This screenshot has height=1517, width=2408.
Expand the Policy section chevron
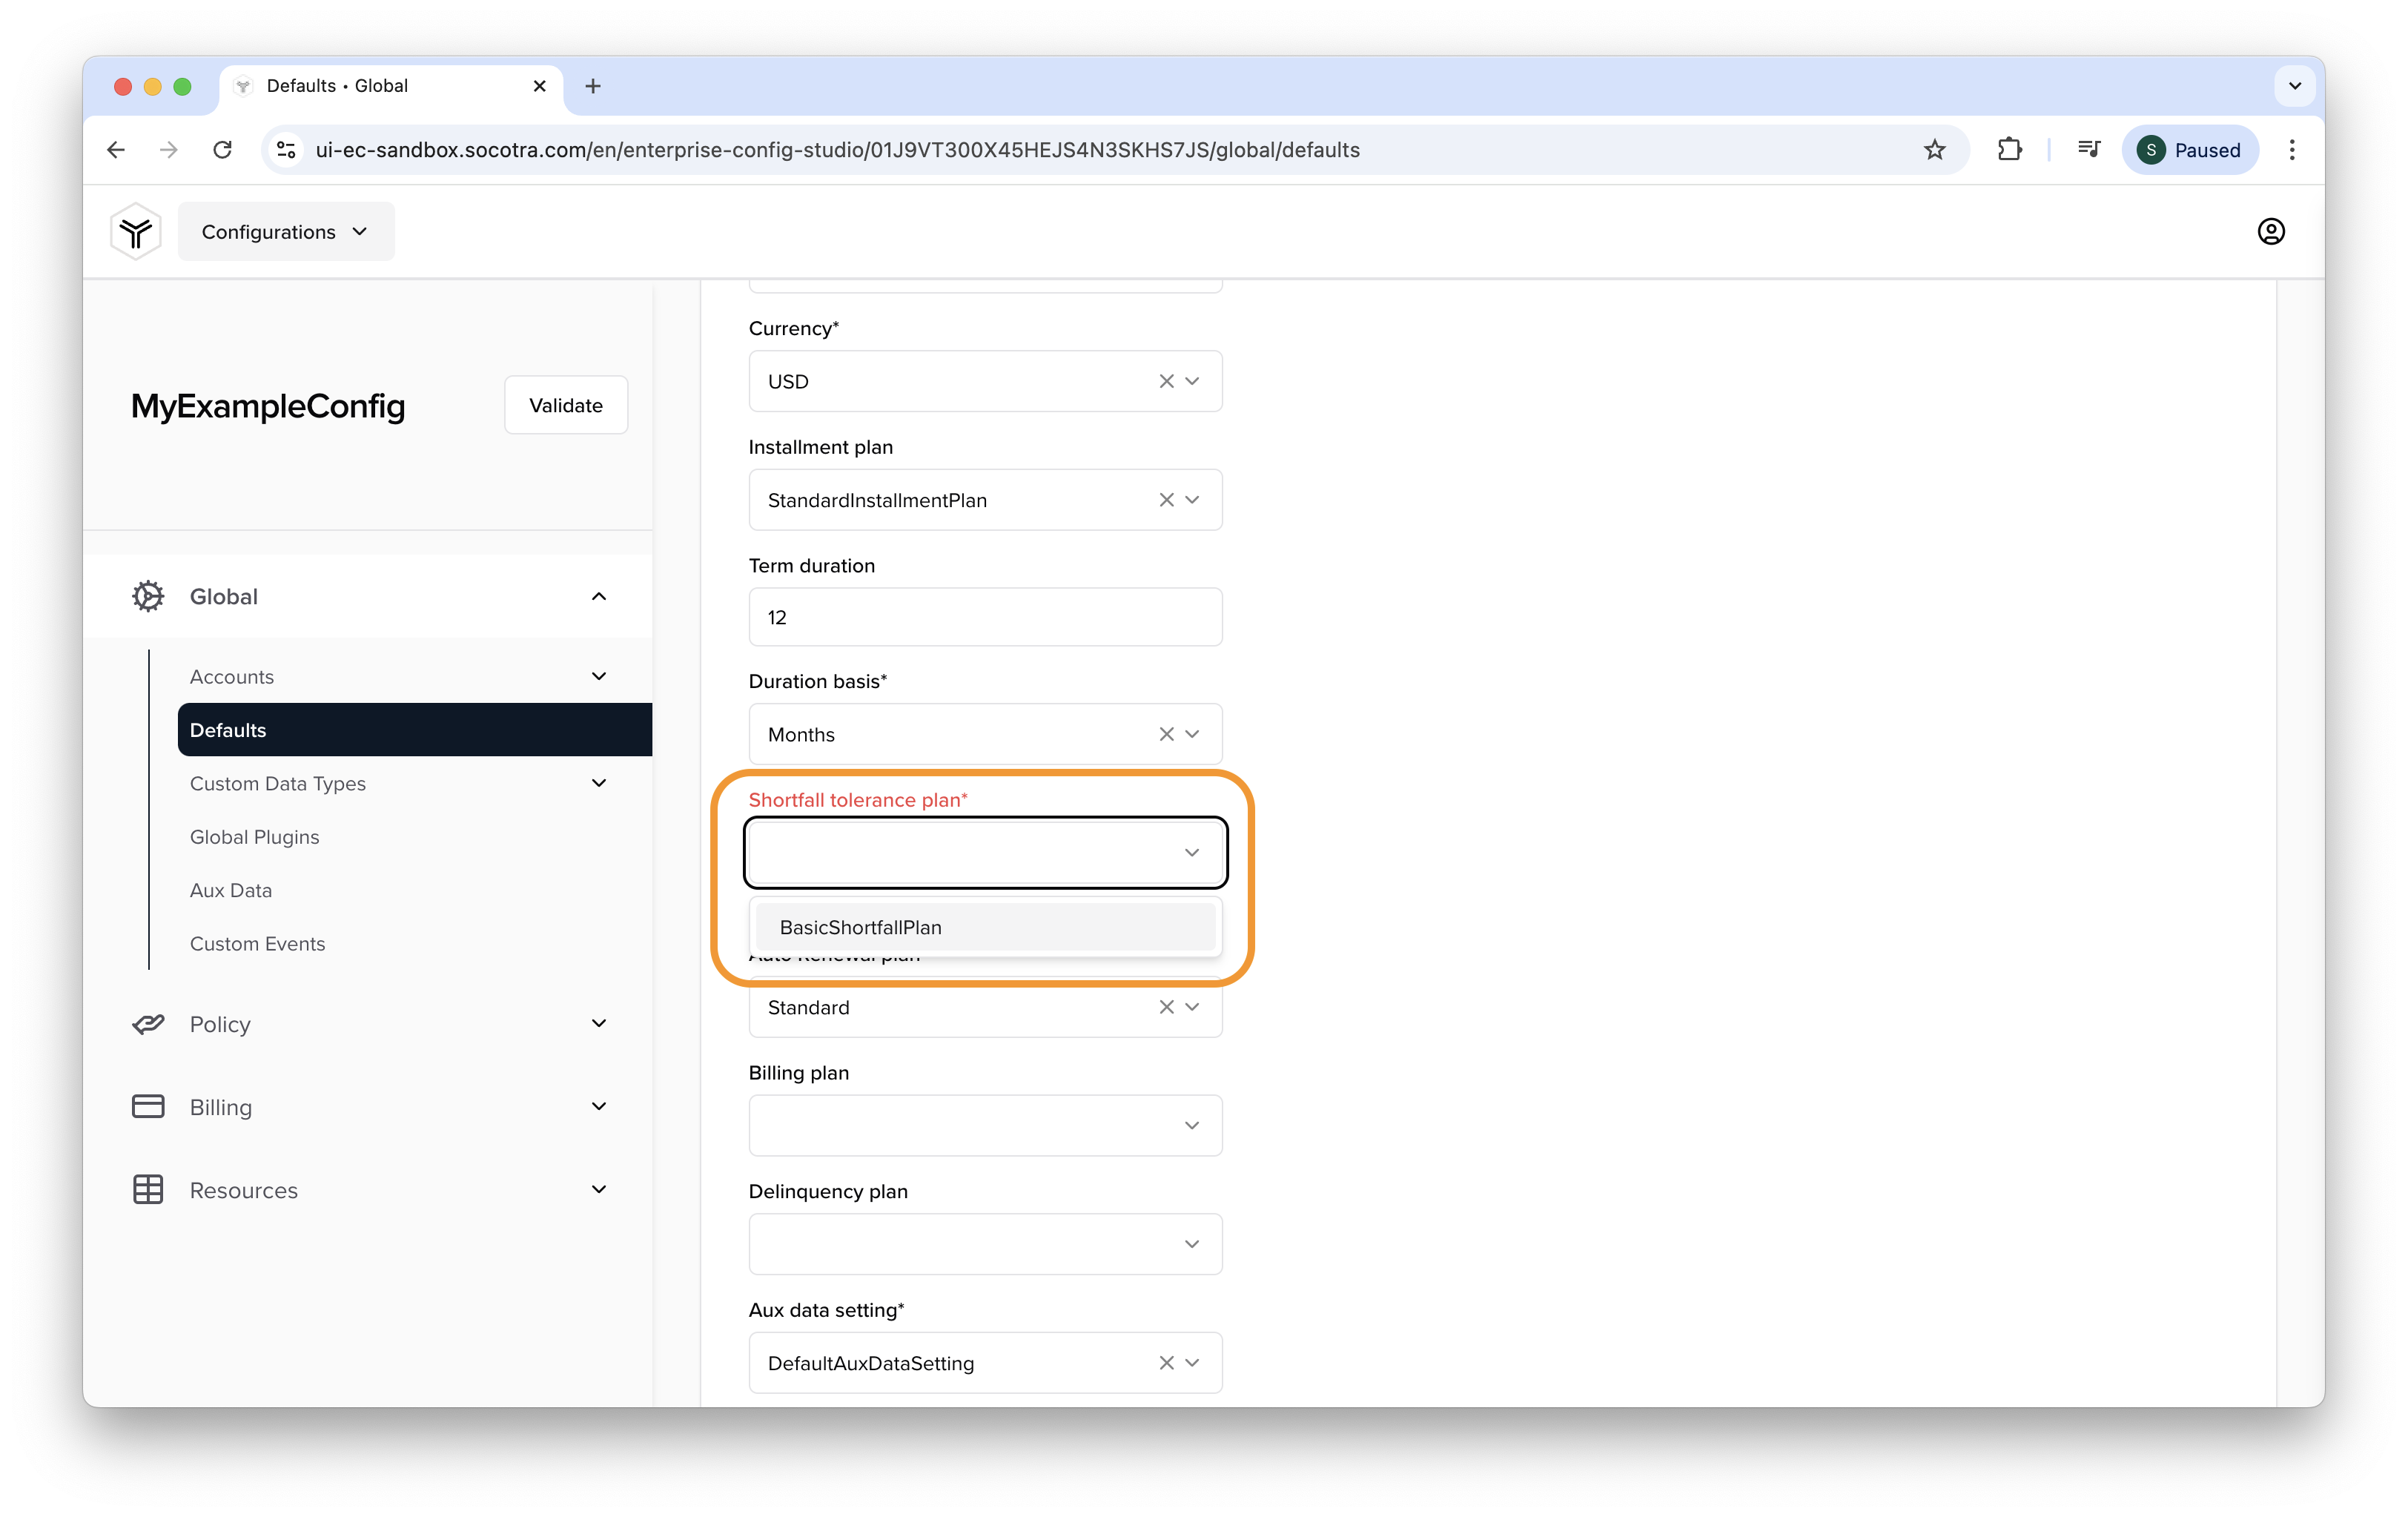point(599,1023)
